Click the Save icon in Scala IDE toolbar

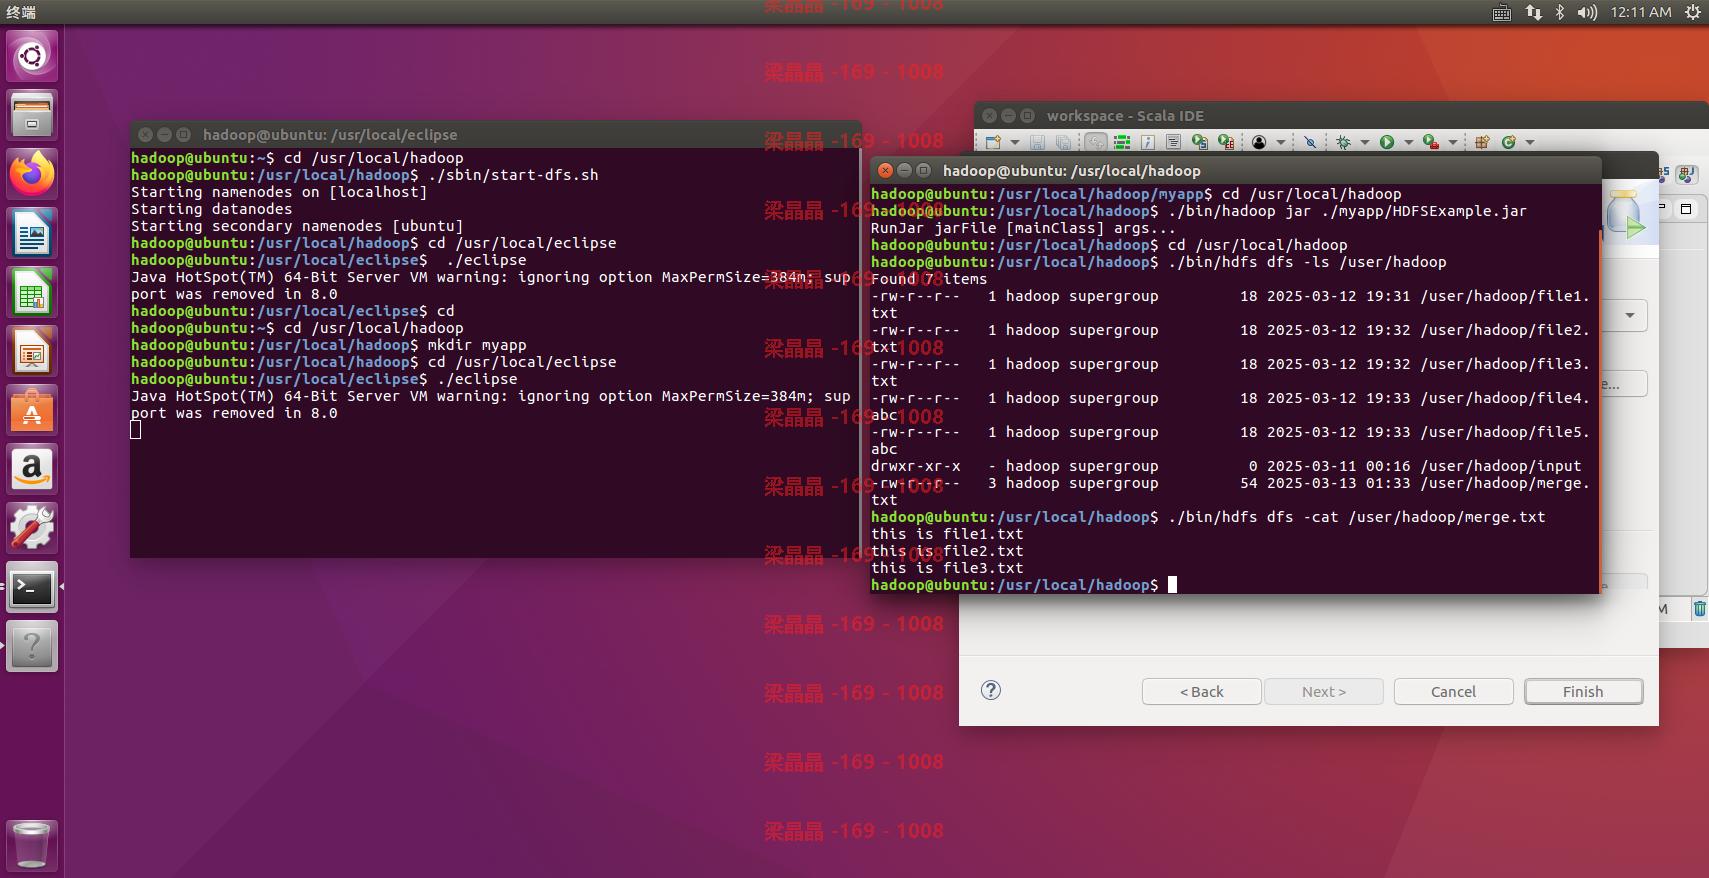tap(1037, 142)
